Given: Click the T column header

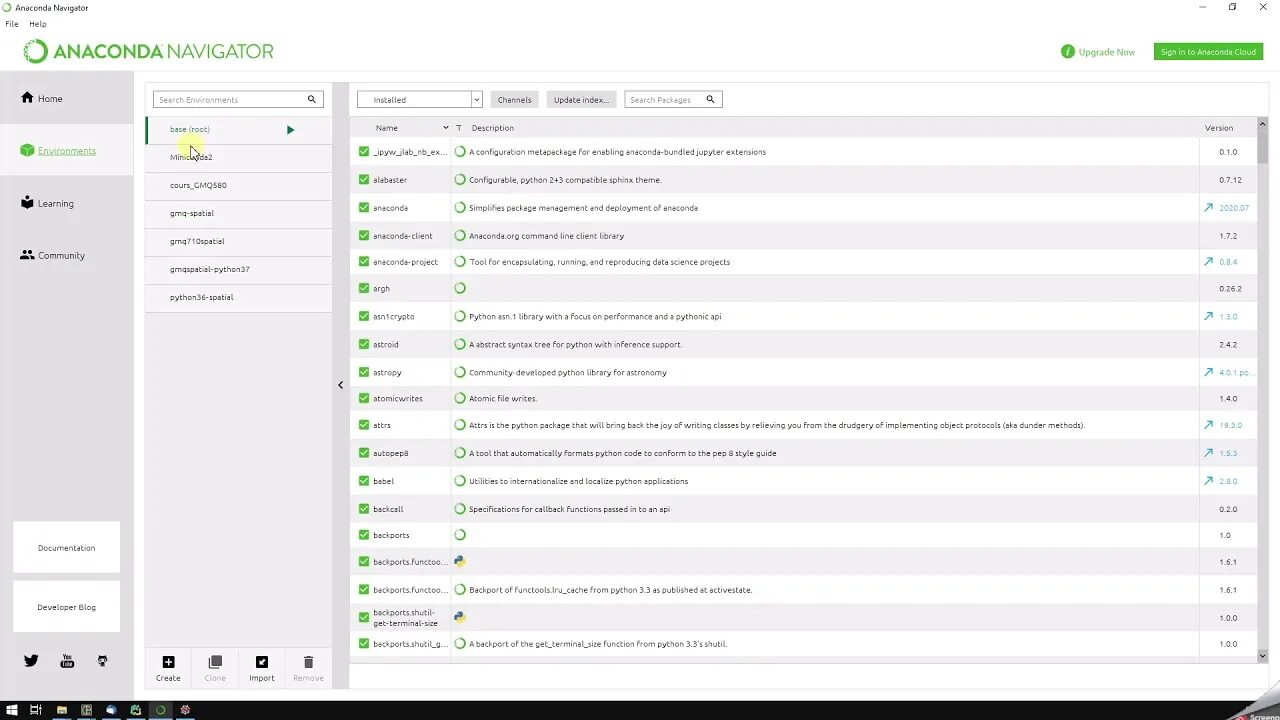Looking at the screenshot, I should 459,128.
